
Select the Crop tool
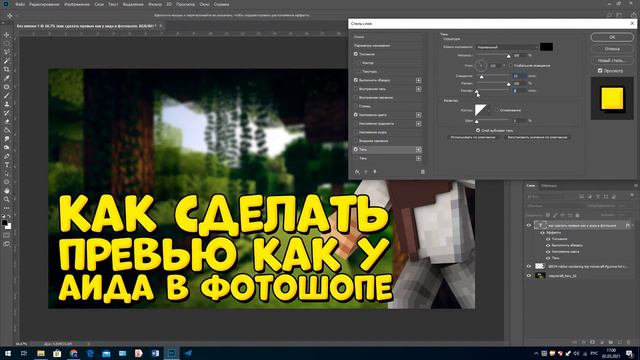[x=7, y=70]
